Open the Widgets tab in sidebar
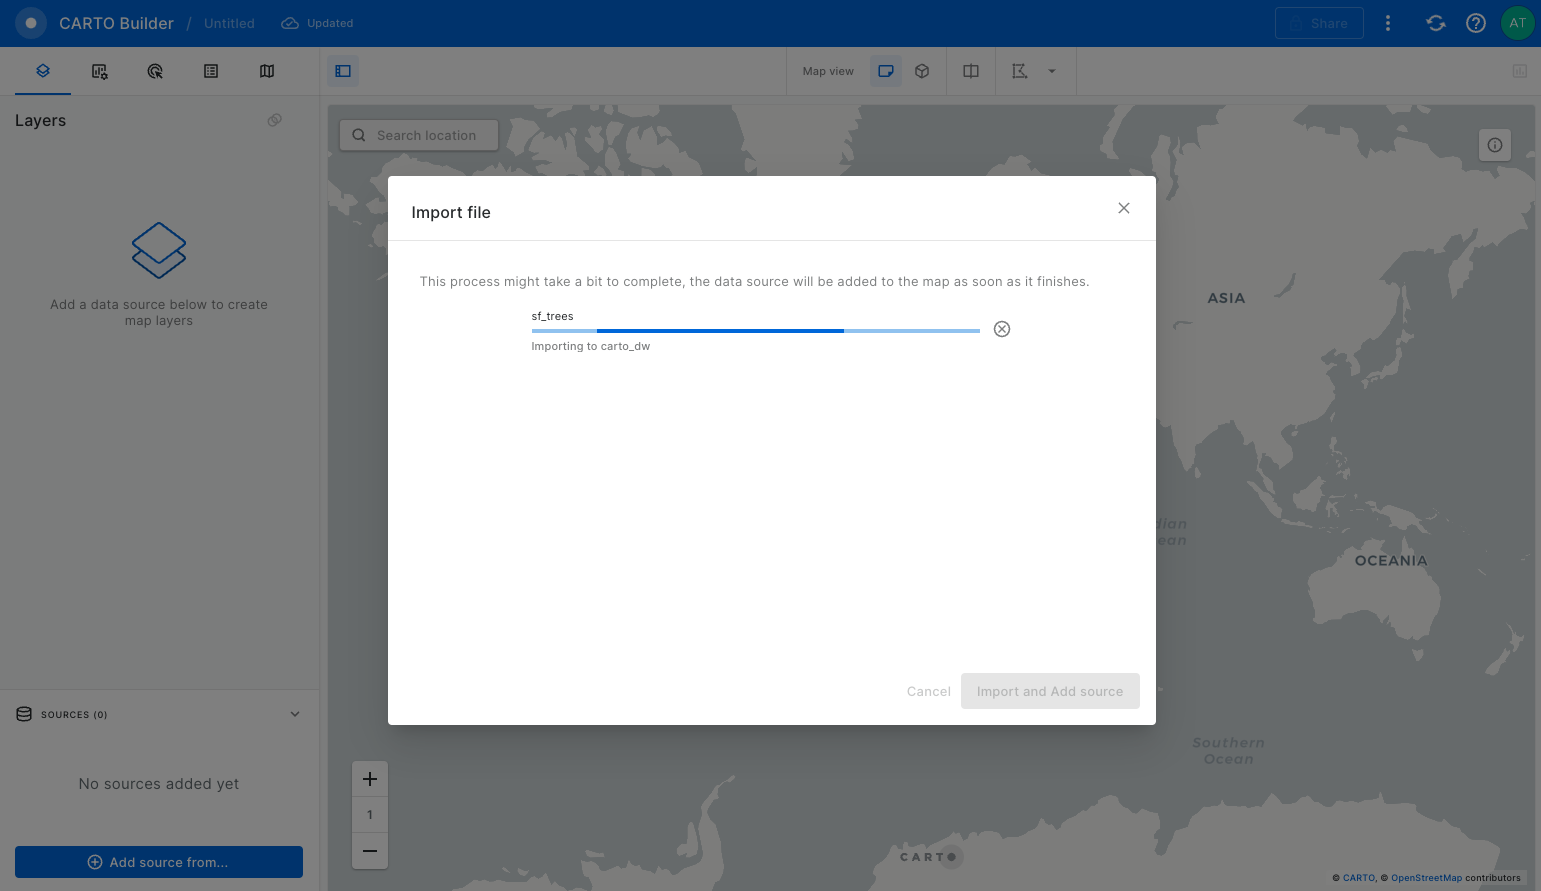This screenshot has height=891, width=1541. pyautogui.click(x=99, y=71)
